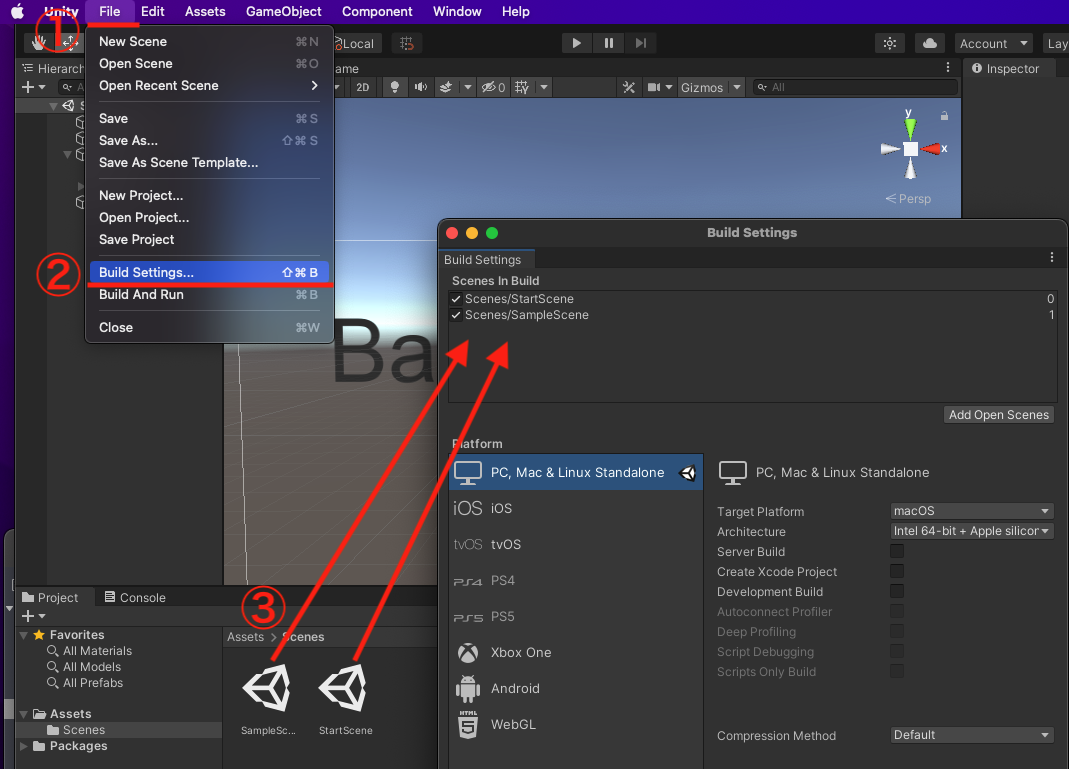Select the StartScene asset thumbnail
1069x769 pixels.
[345, 689]
